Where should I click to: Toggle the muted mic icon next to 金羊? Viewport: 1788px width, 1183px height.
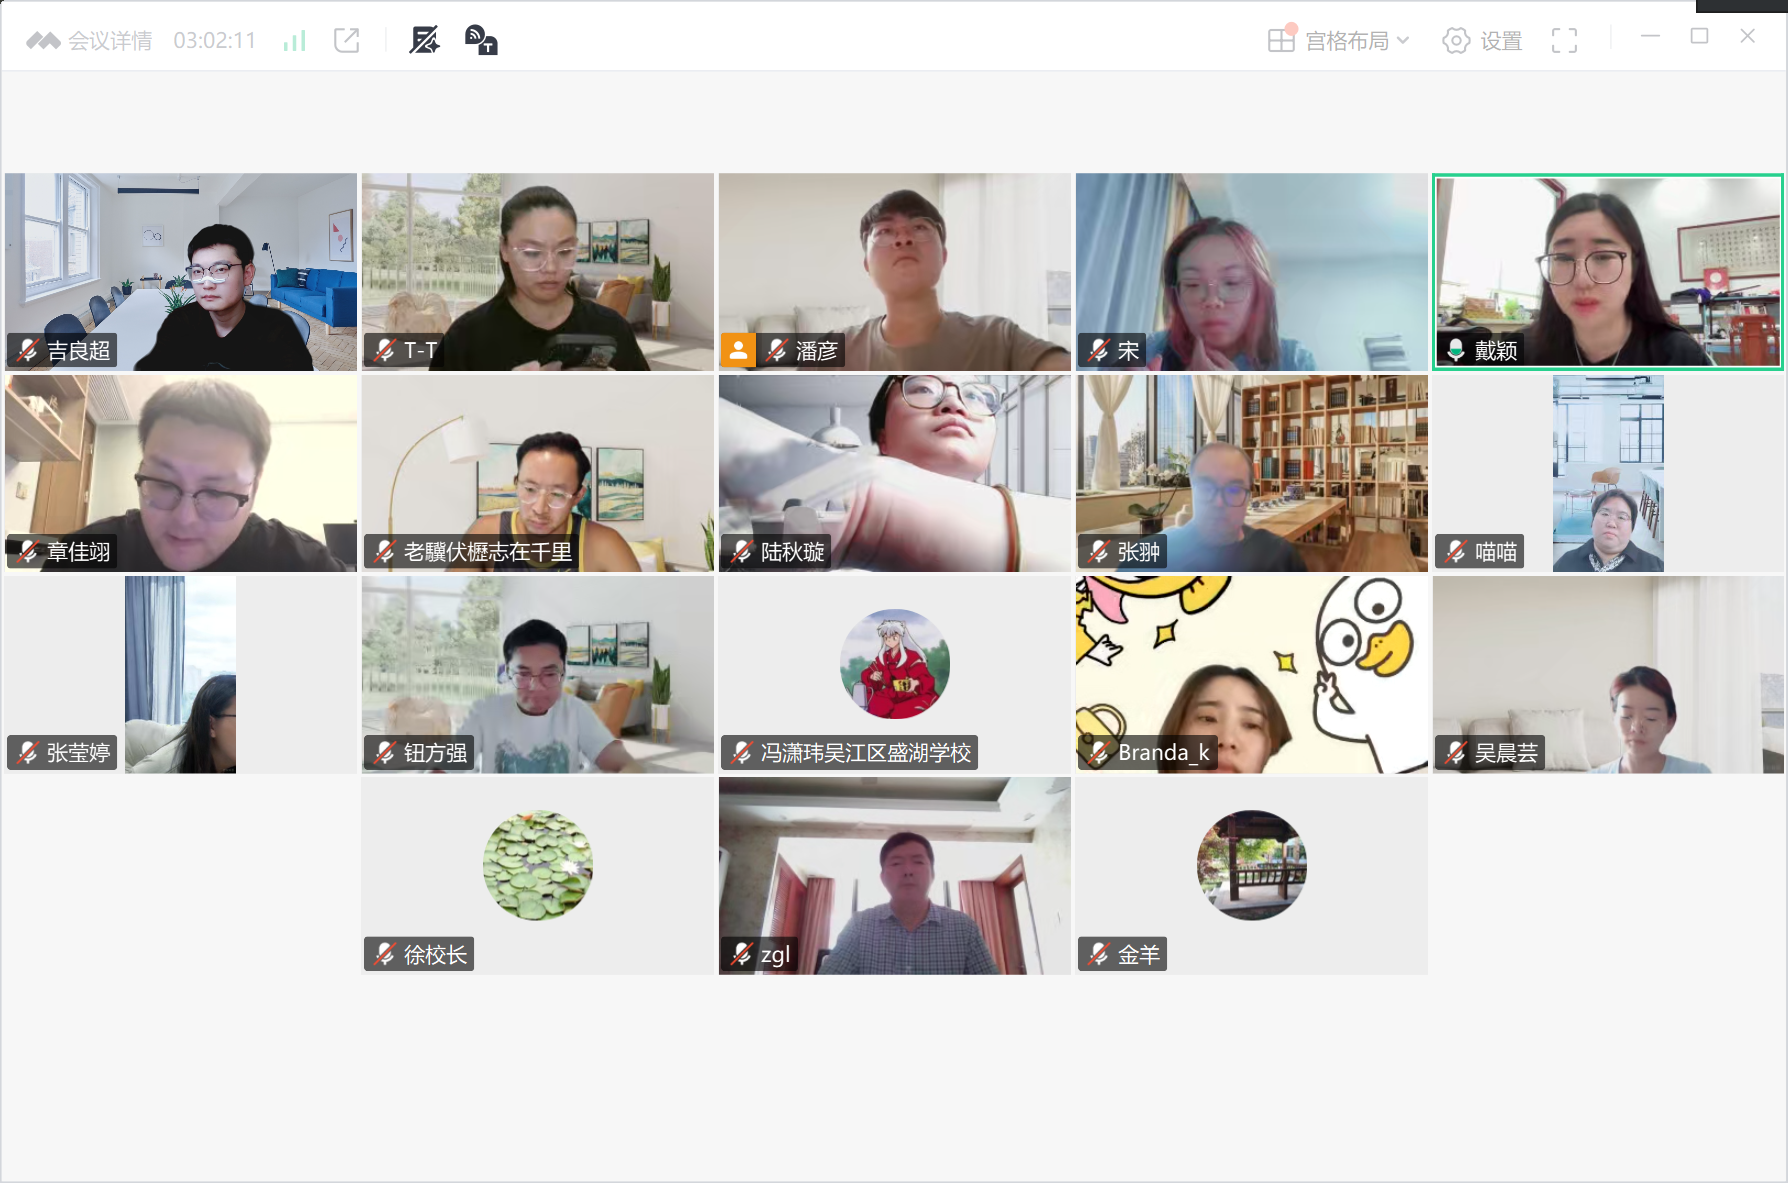click(x=1098, y=954)
